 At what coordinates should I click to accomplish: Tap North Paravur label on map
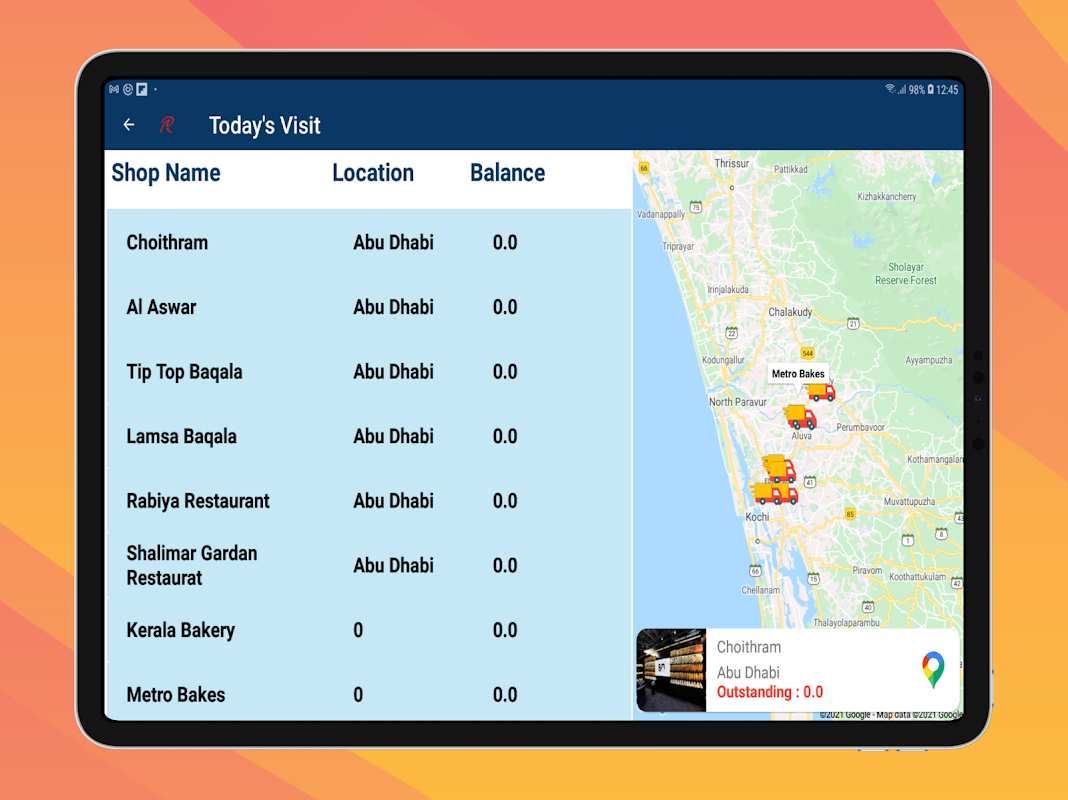pyautogui.click(x=738, y=402)
